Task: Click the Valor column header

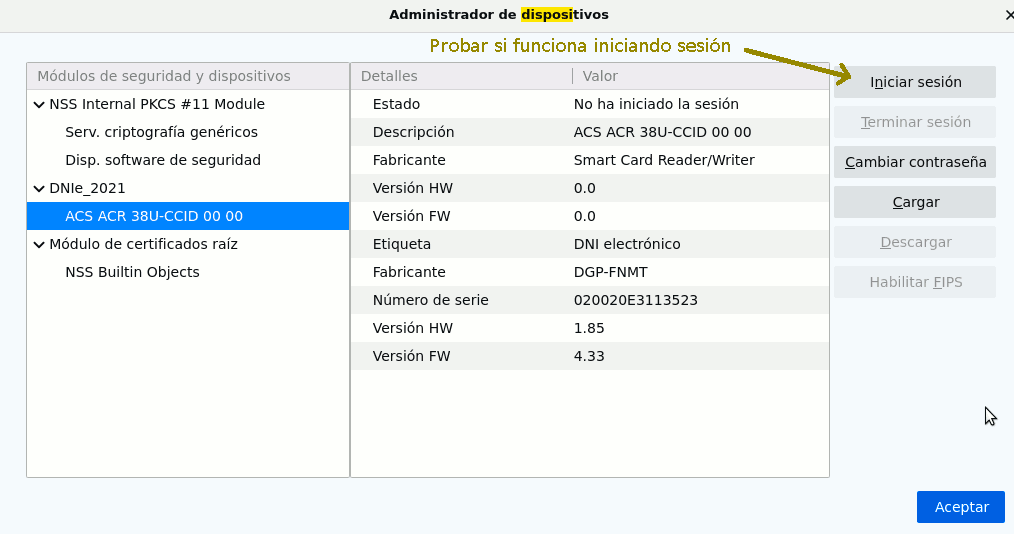Action: (701, 76)
